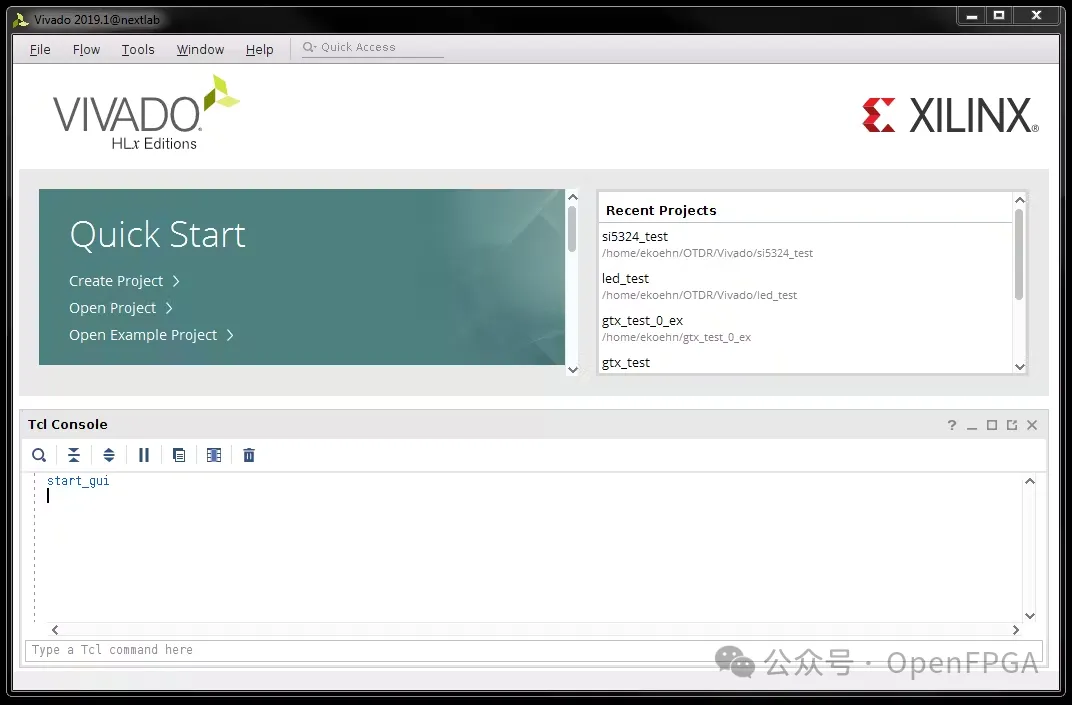Click the Tcl Console search icon
The width and height of the screenshot is (1072, 705).
click(39, 455)
